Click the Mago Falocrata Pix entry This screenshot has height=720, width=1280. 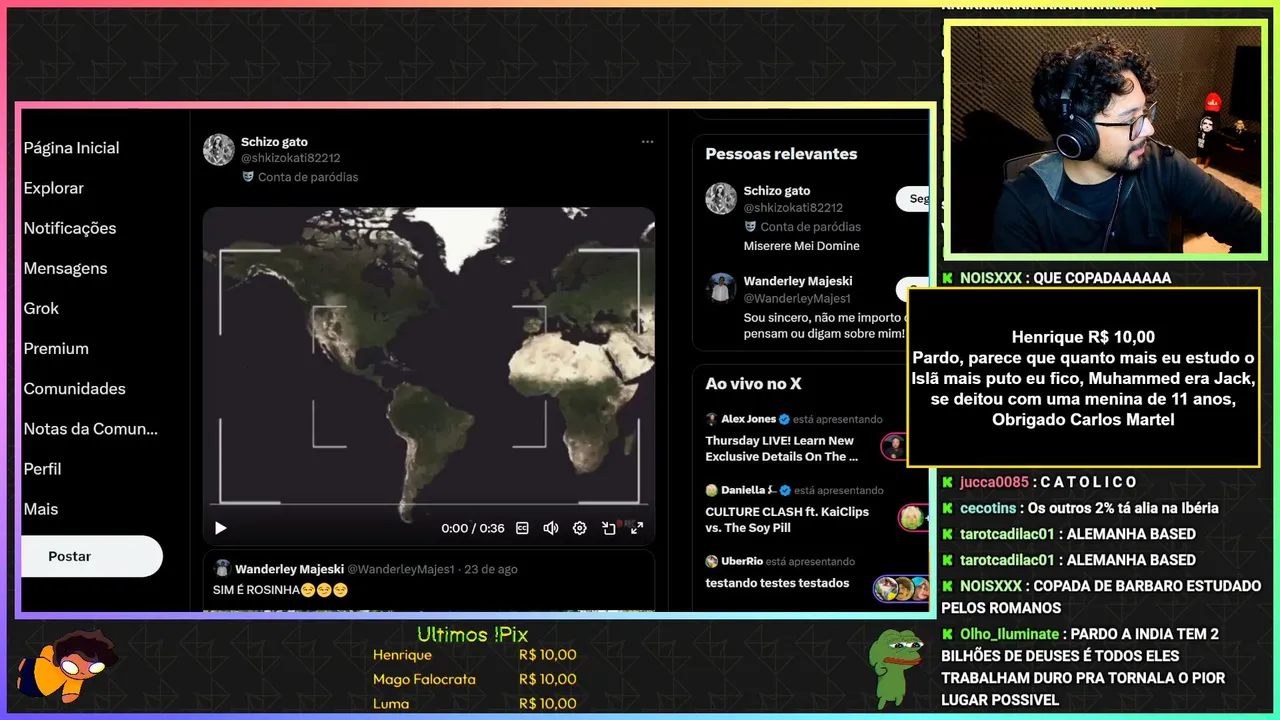pos(474,679)
